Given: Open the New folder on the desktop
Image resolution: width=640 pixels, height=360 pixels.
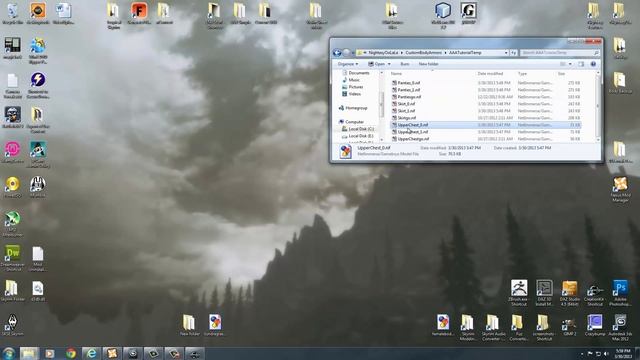Looking at the screenshot, I should (190, 325).
